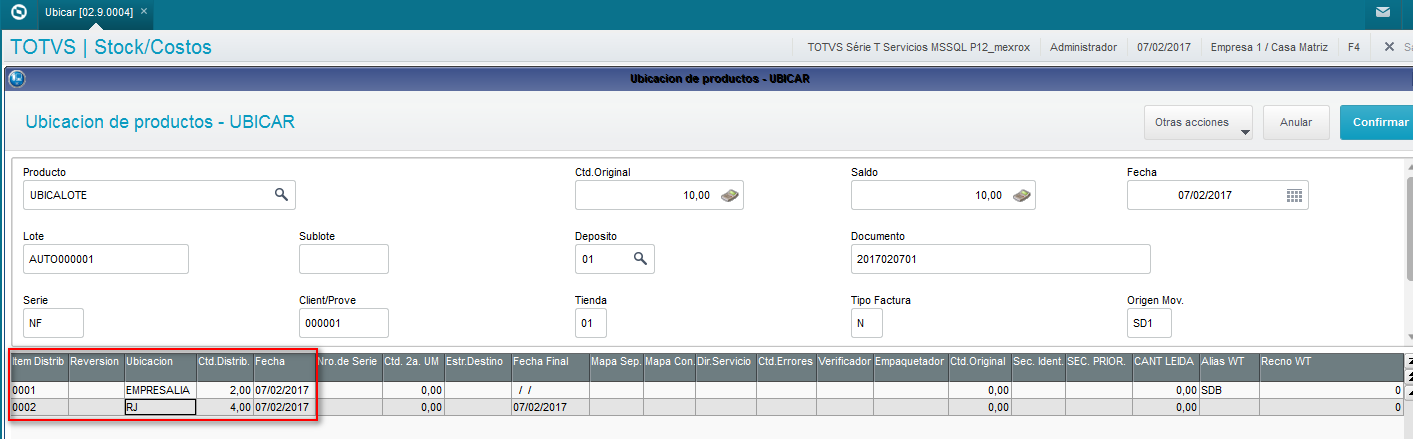The height and width of the screenshot is (439, 1413).
Task: Focus the Tienda field 01
Action: coord(590,323)
